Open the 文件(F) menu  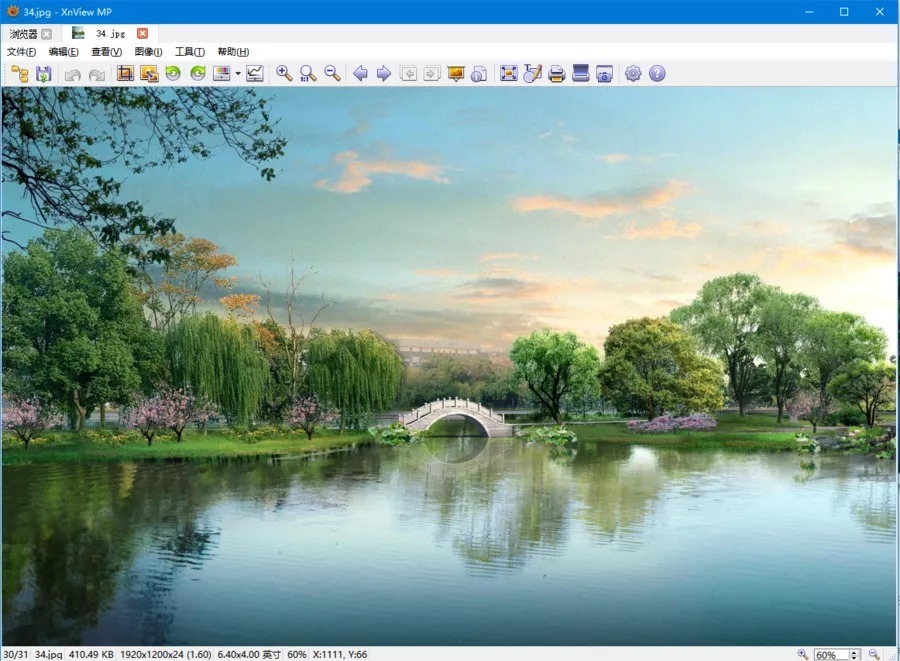pos(21,52)
